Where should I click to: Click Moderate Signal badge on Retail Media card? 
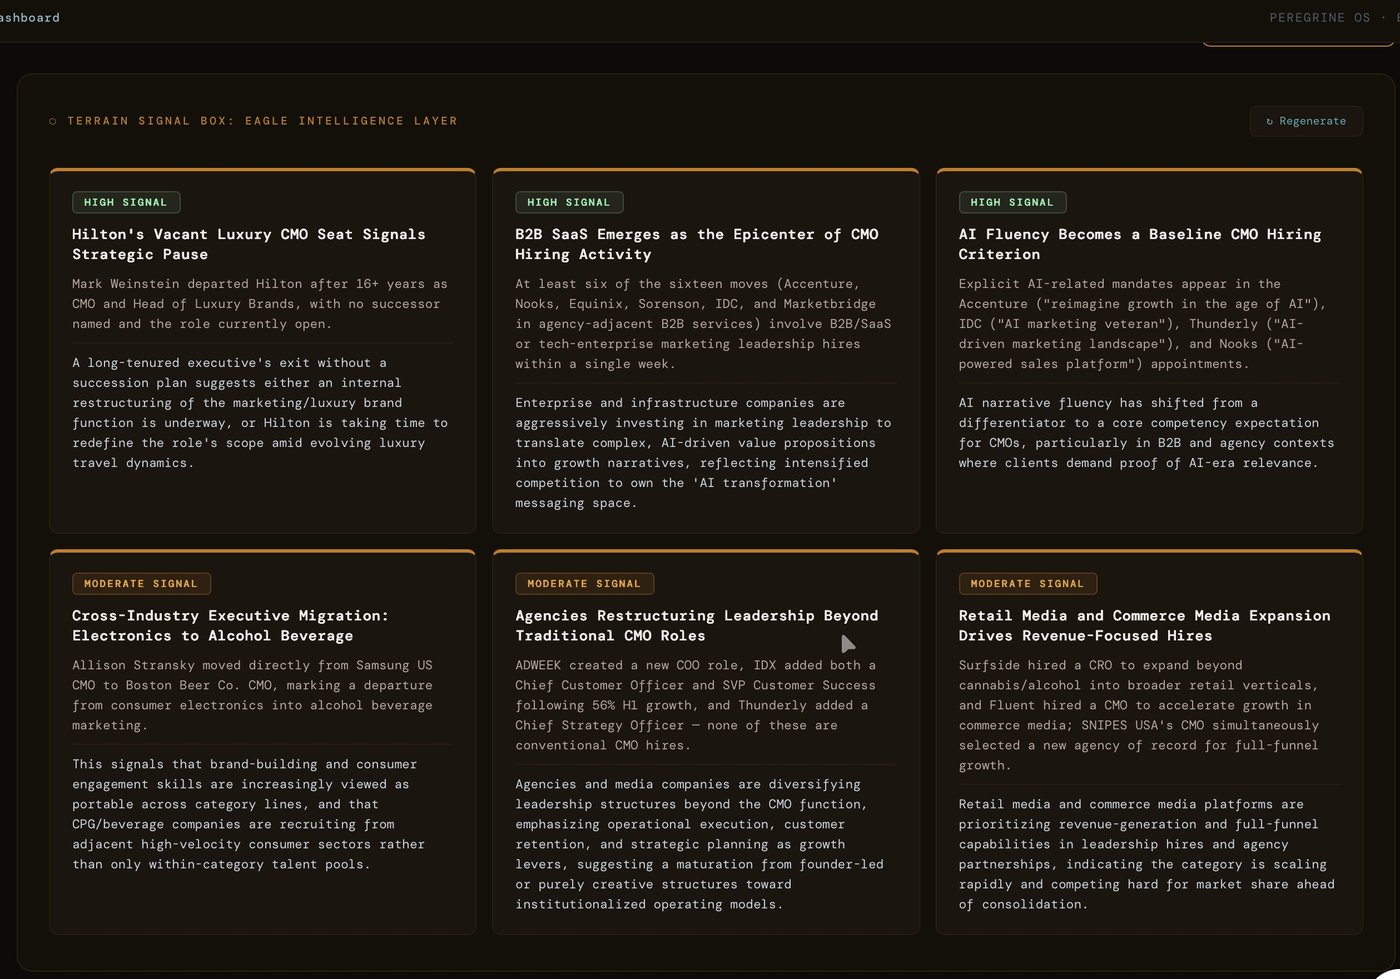coord(1028,583)
